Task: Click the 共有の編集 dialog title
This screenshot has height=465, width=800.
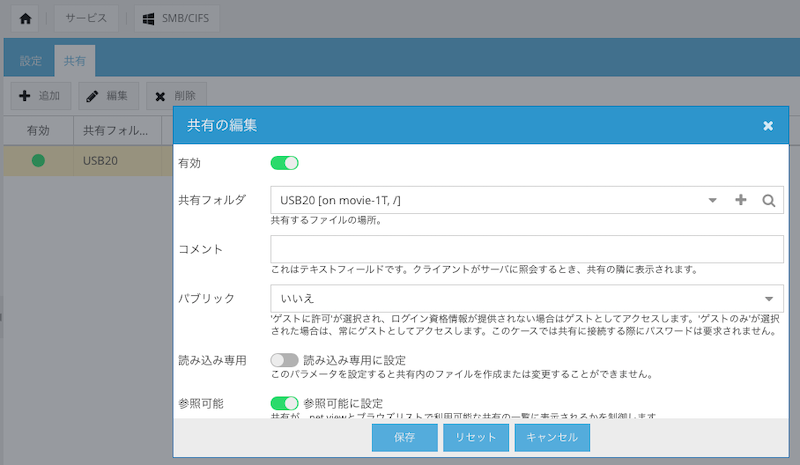Action: point(222,126)
